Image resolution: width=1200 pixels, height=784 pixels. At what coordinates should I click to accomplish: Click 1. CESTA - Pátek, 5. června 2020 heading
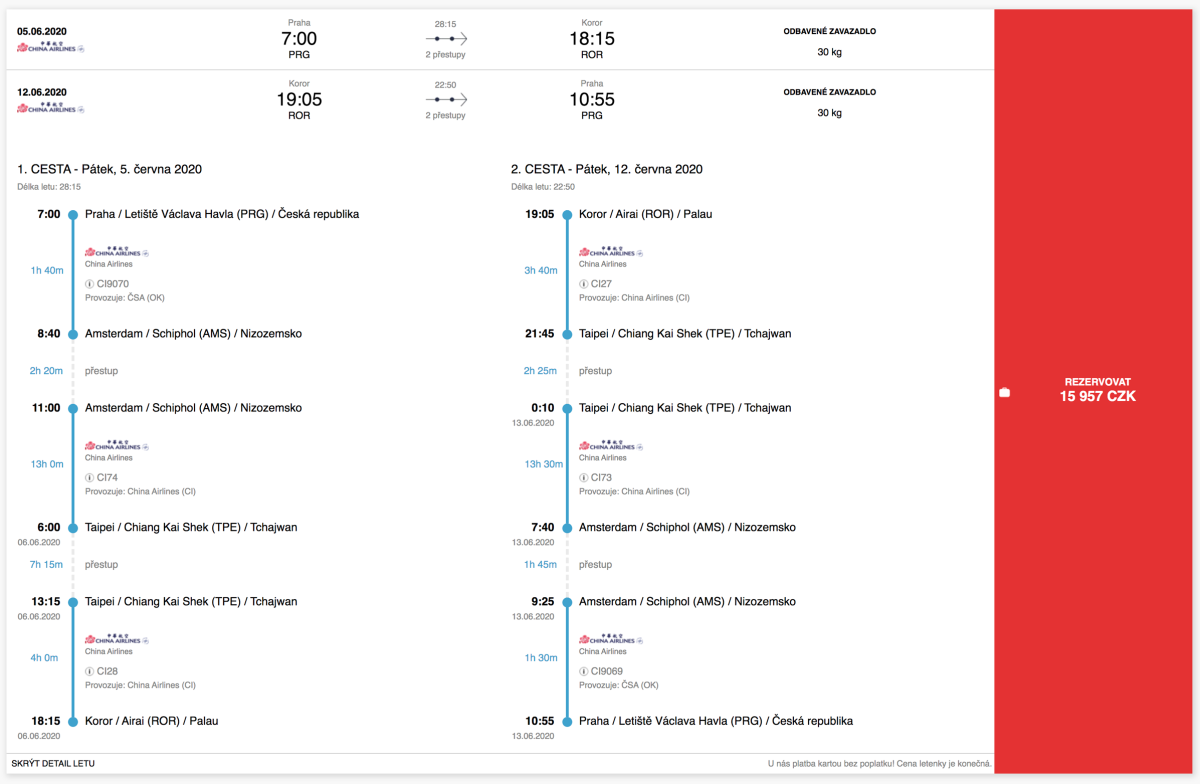110,169
